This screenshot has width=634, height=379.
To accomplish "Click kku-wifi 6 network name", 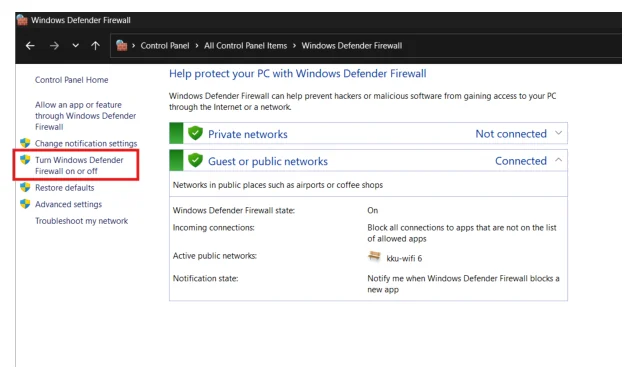I will pos(404,258).
